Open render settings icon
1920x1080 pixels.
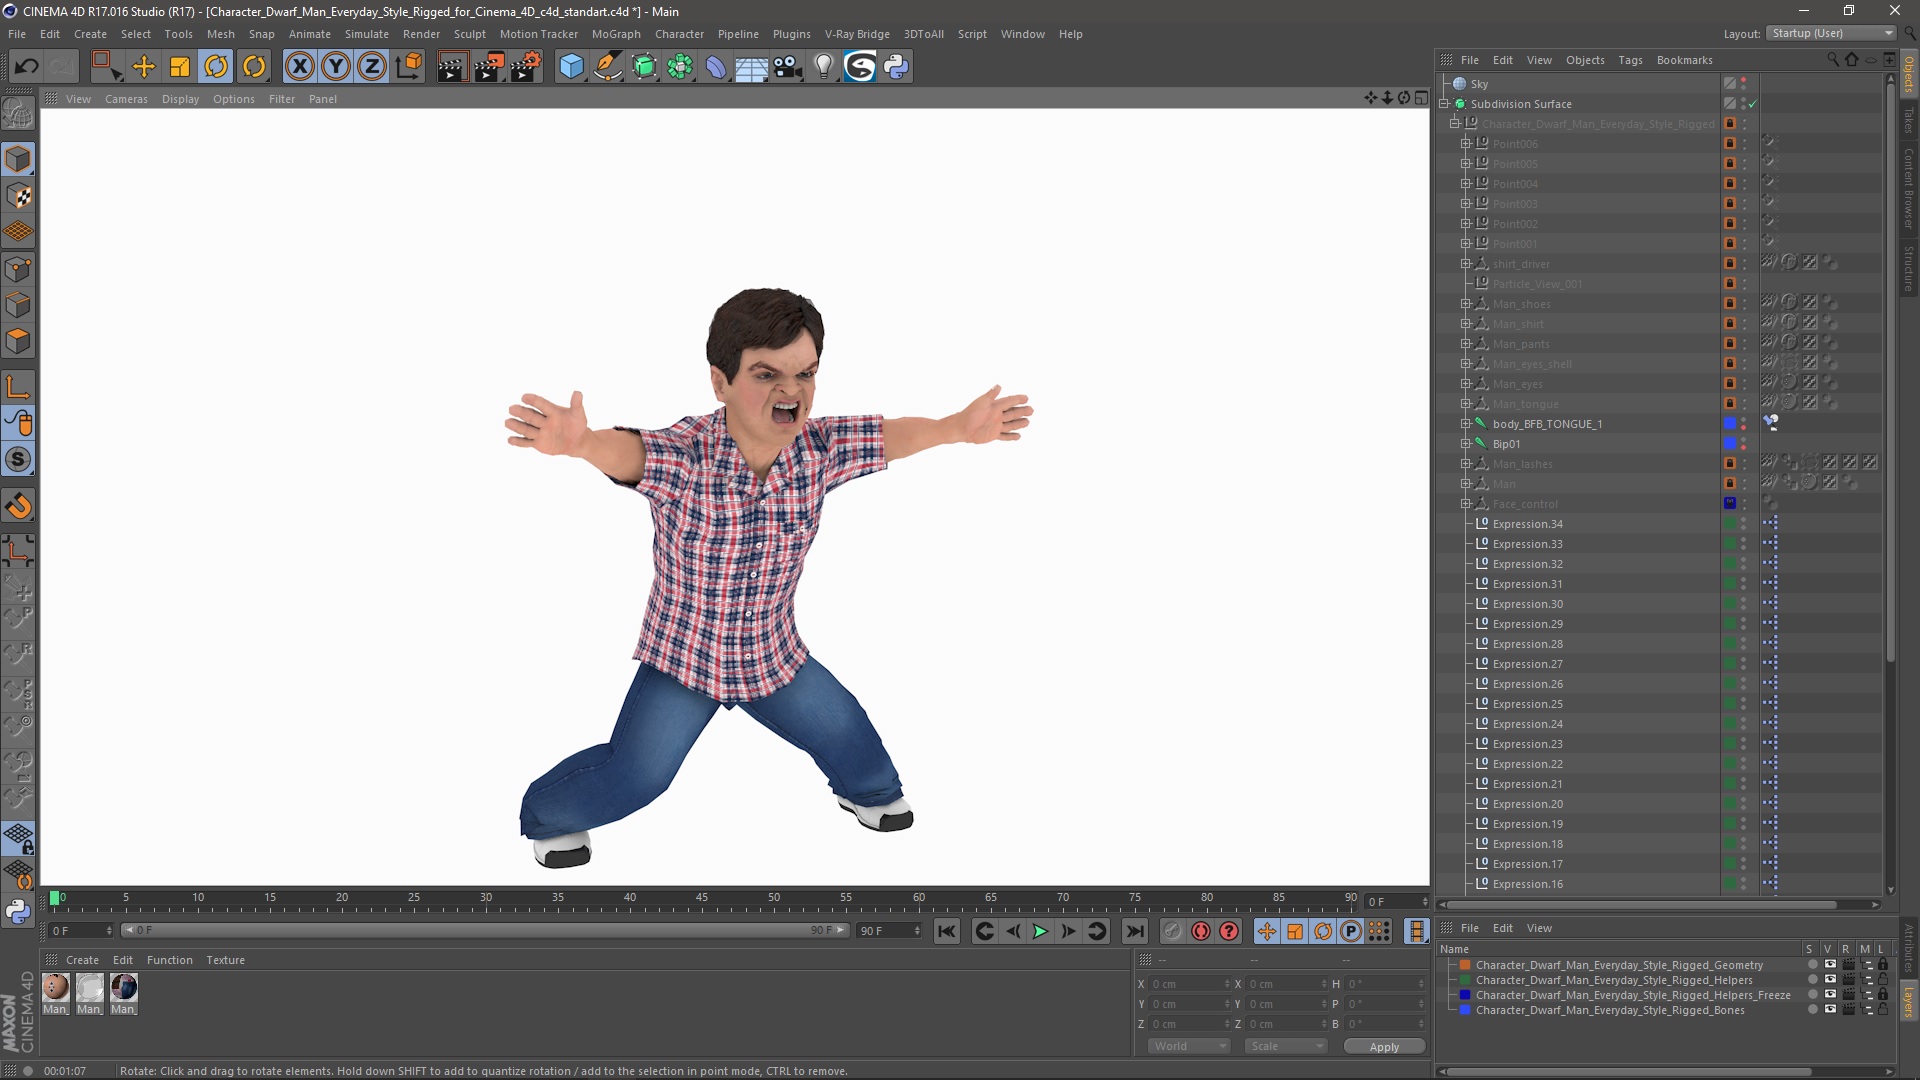click(526, 67)
